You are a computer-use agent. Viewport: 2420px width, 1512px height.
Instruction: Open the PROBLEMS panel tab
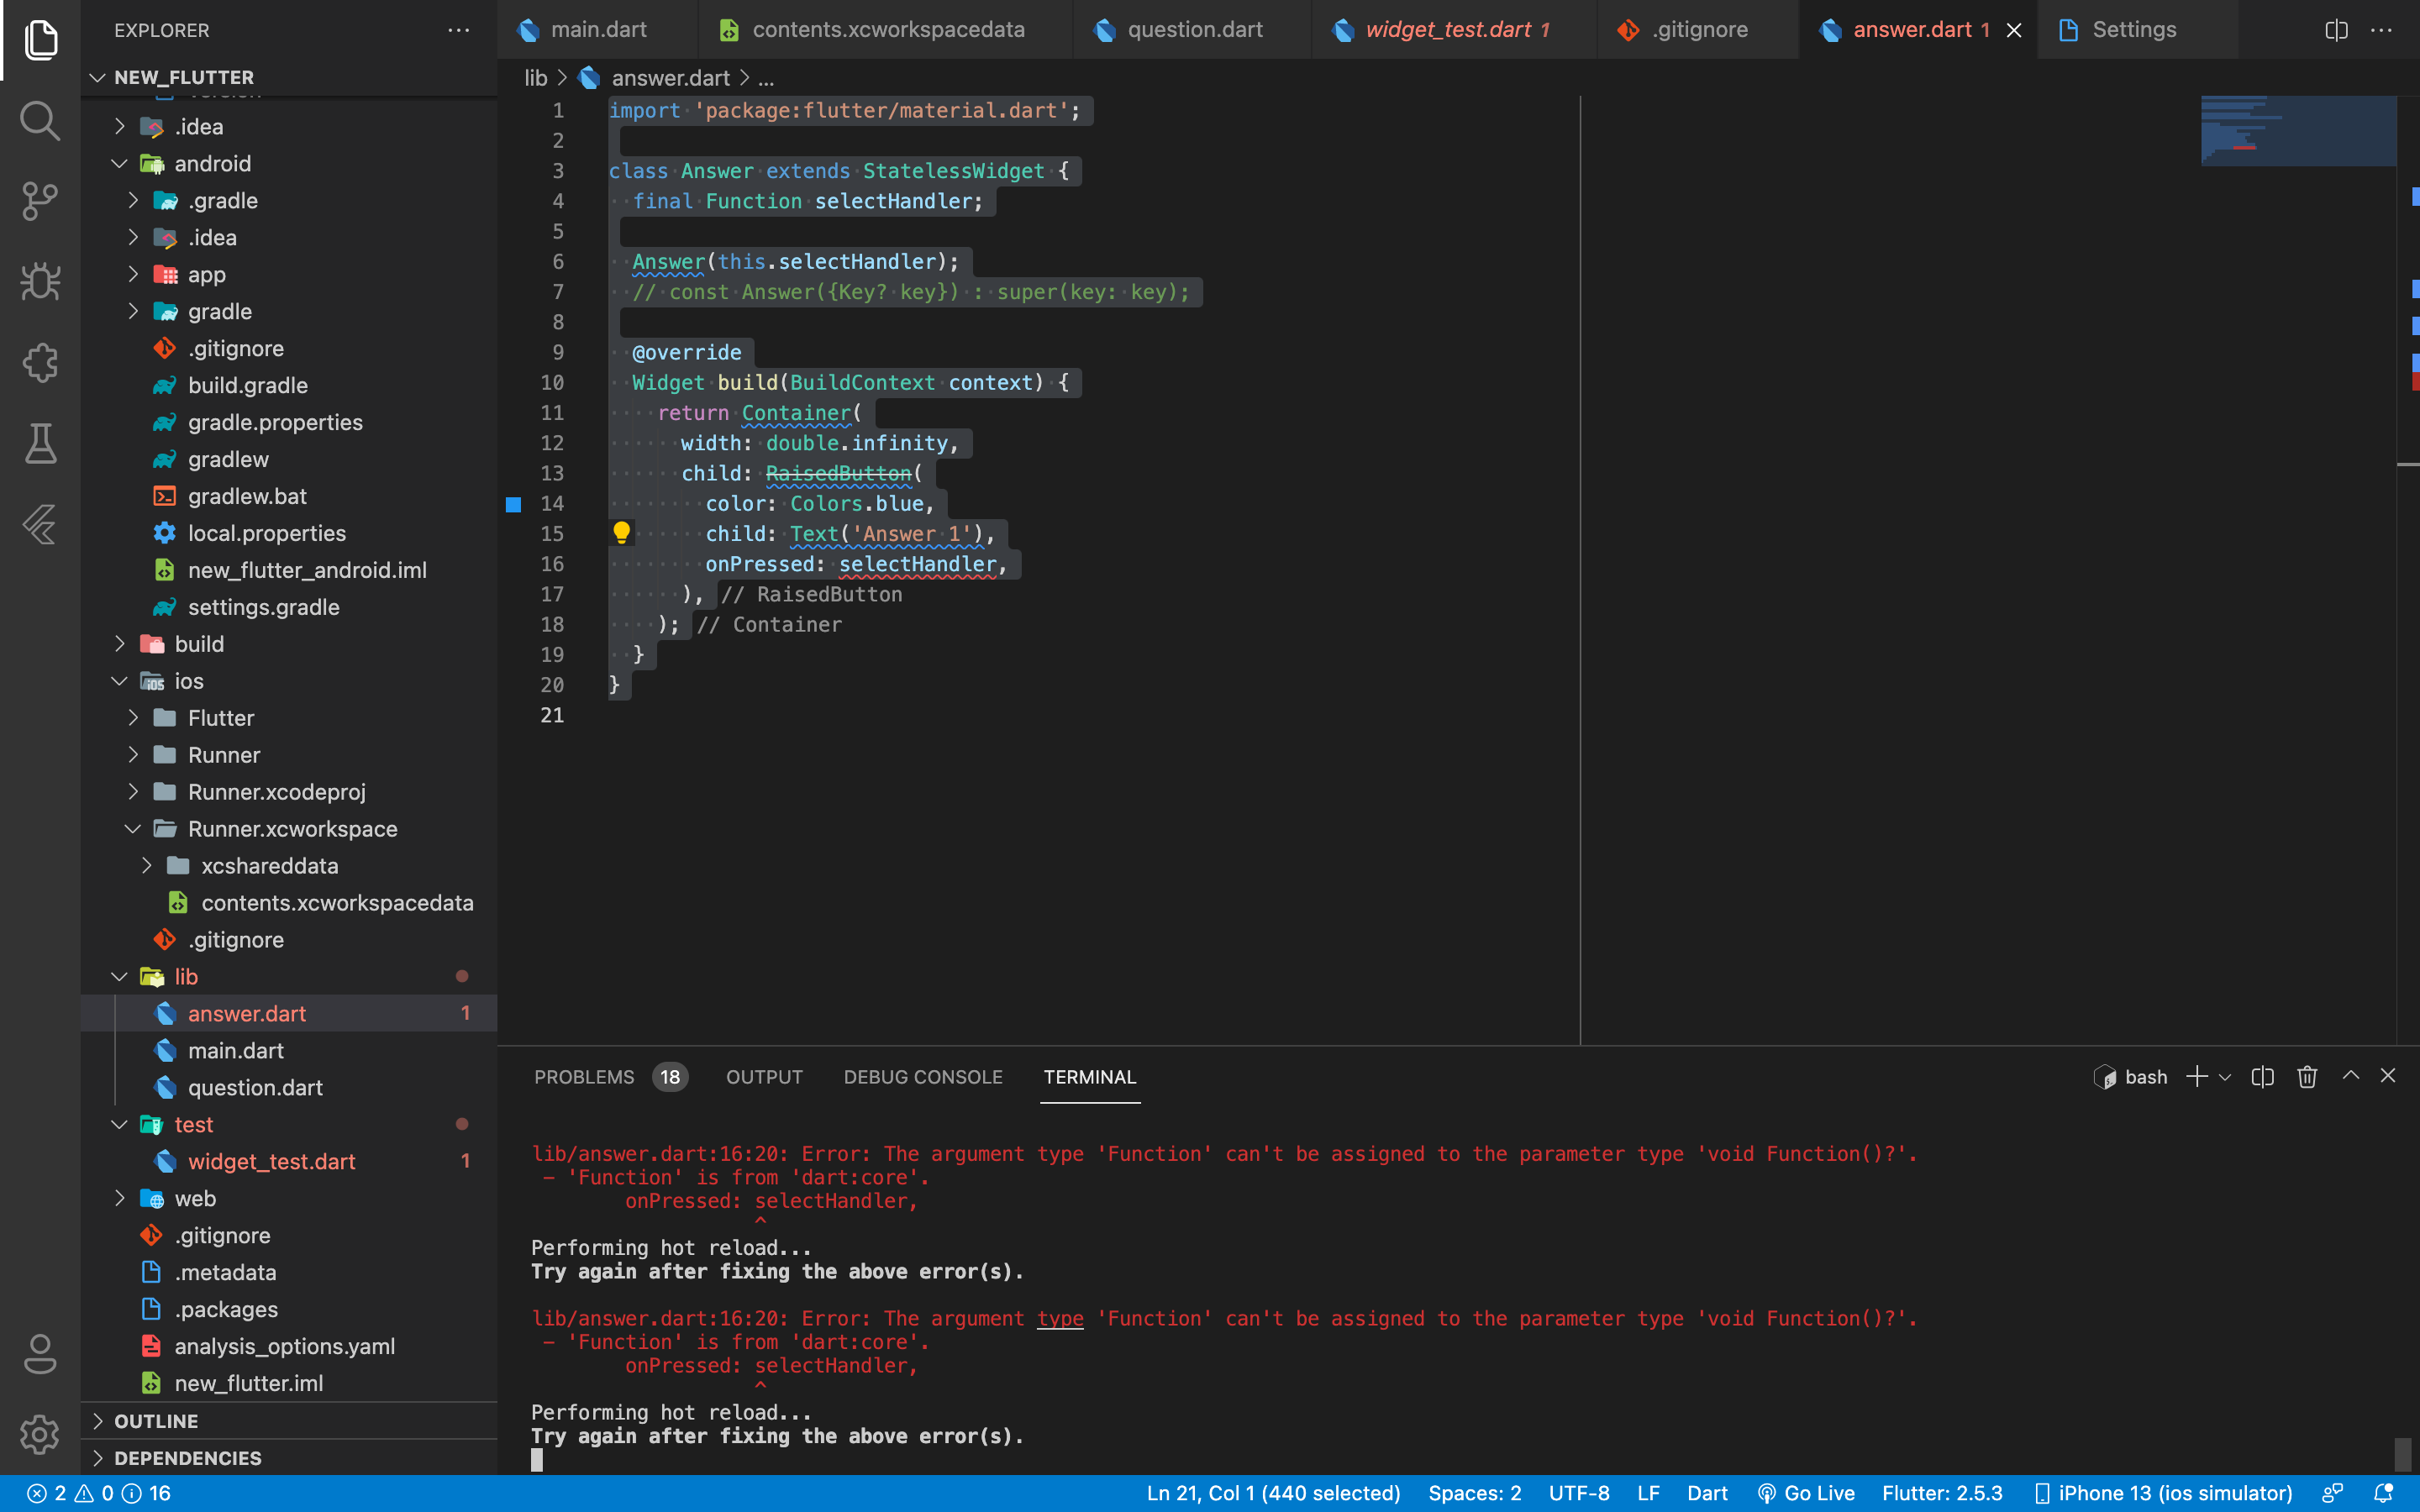click(610, 1077)
